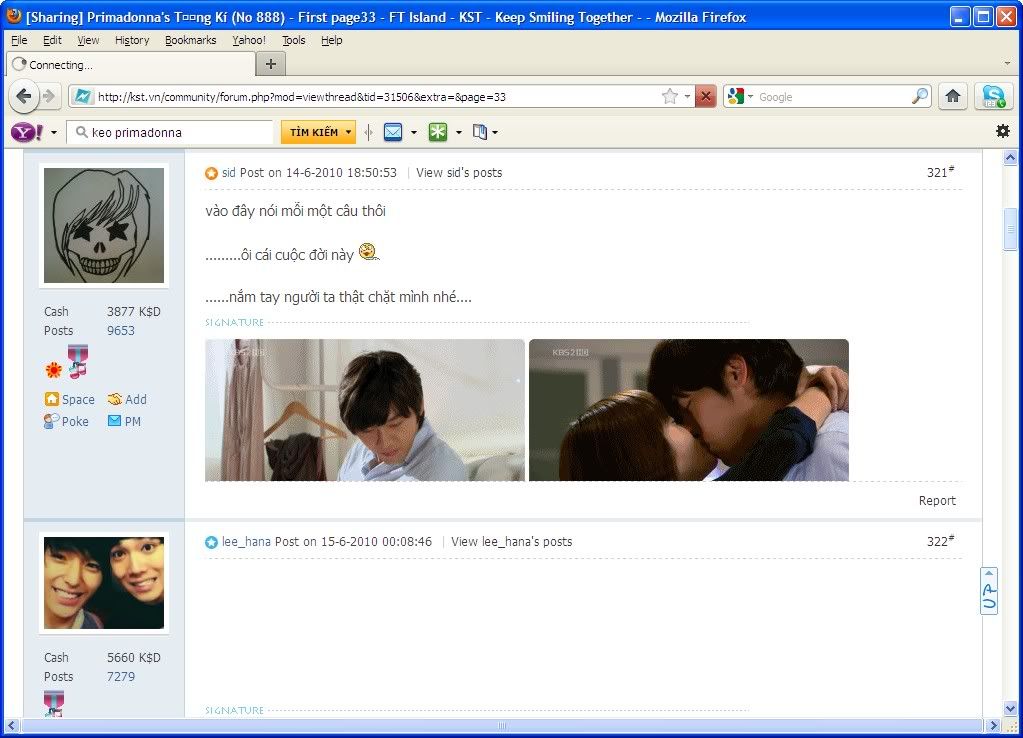Open the TÌM KIẾM search dropdown arrow
The width and height of the screenshot is (1023, 738).
click(348, 132)
